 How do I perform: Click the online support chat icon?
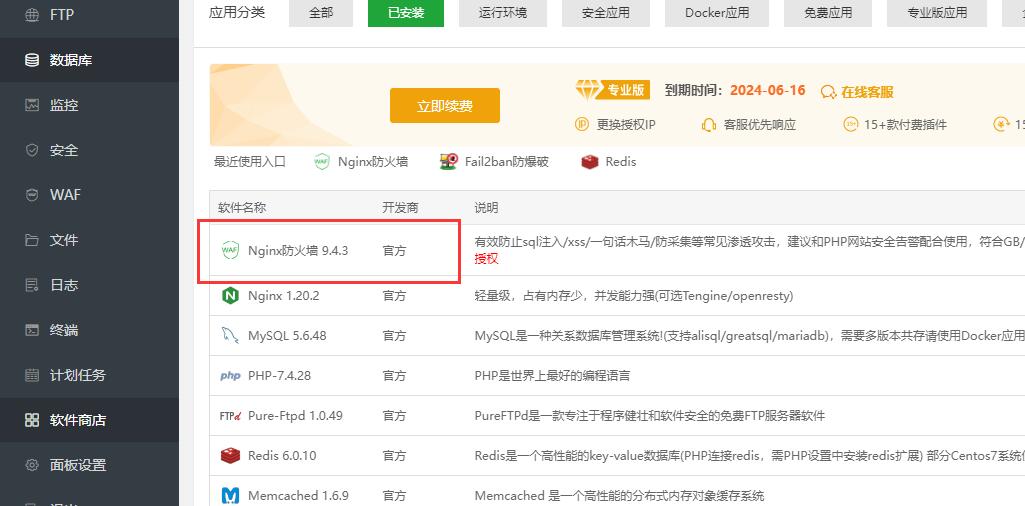click(x=828, y=92)
